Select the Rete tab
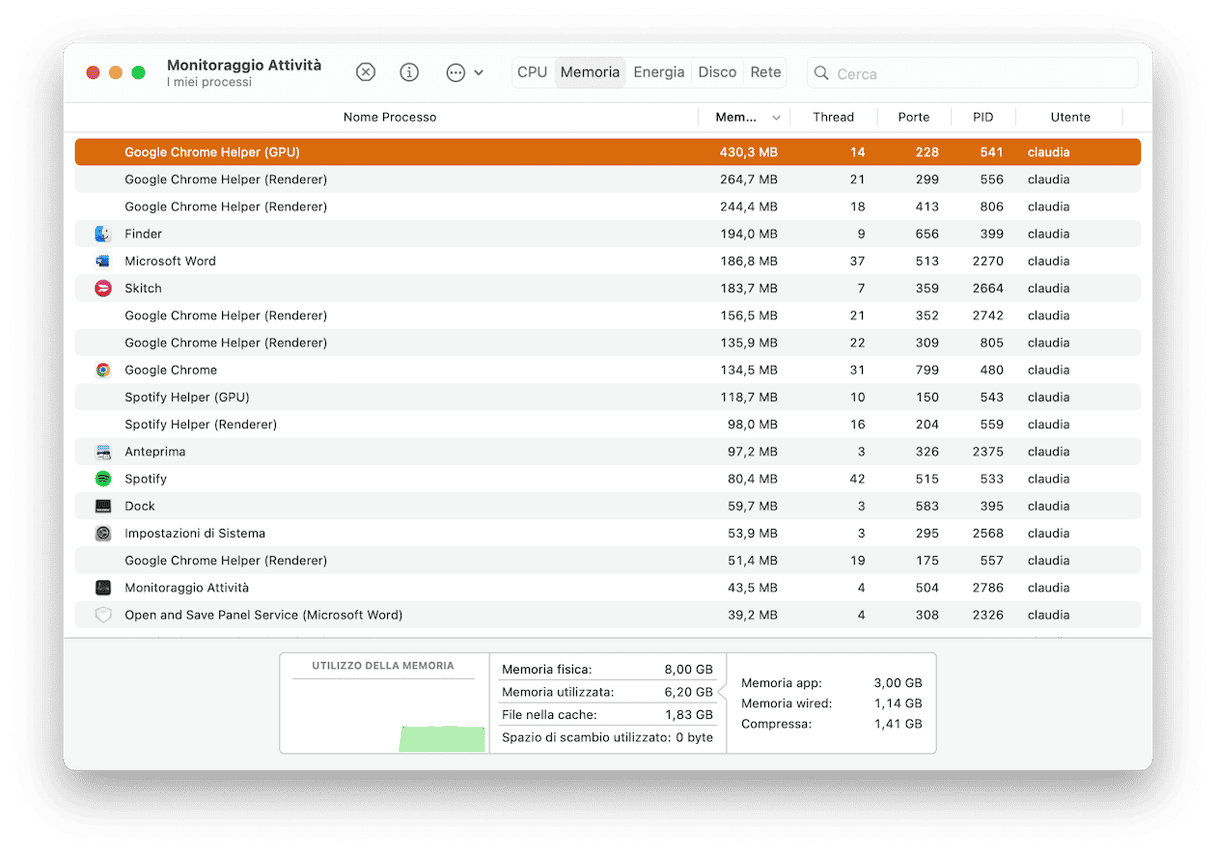The height and width of the screenshot is (854, 1216). click(766, 72)
